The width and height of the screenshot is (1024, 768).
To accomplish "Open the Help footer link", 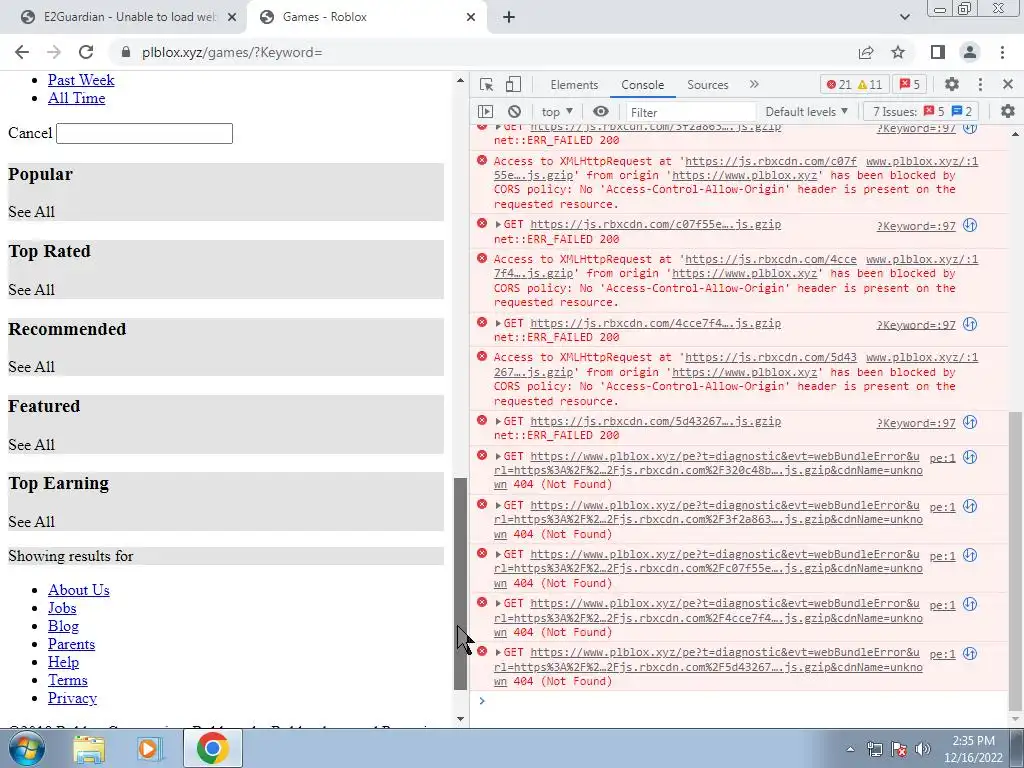I will coord(63,662).
